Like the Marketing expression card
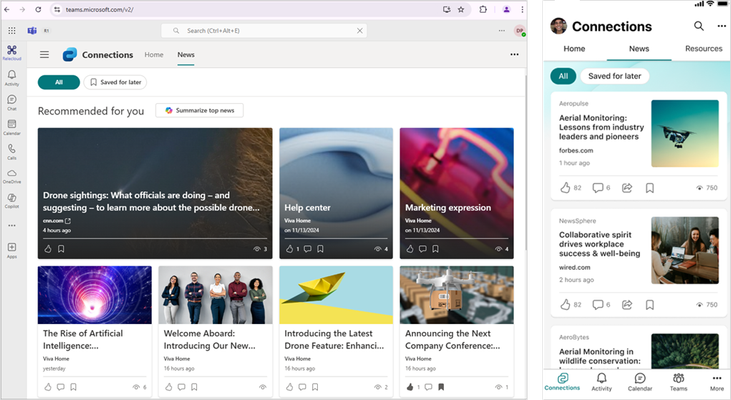The image size is (731, 400). point(410,249)
